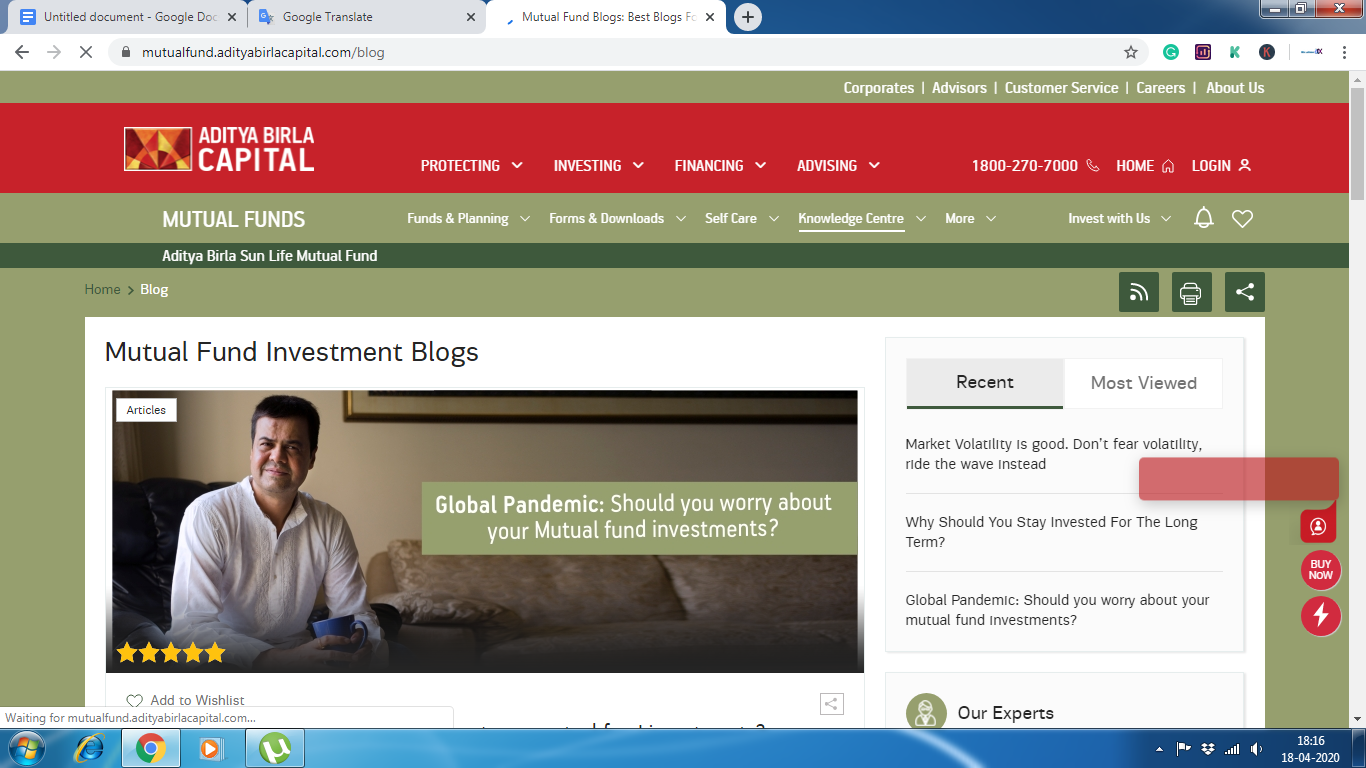Click the Aditya Birla Capital logo

pyautogui.click(x=219, y=149)
